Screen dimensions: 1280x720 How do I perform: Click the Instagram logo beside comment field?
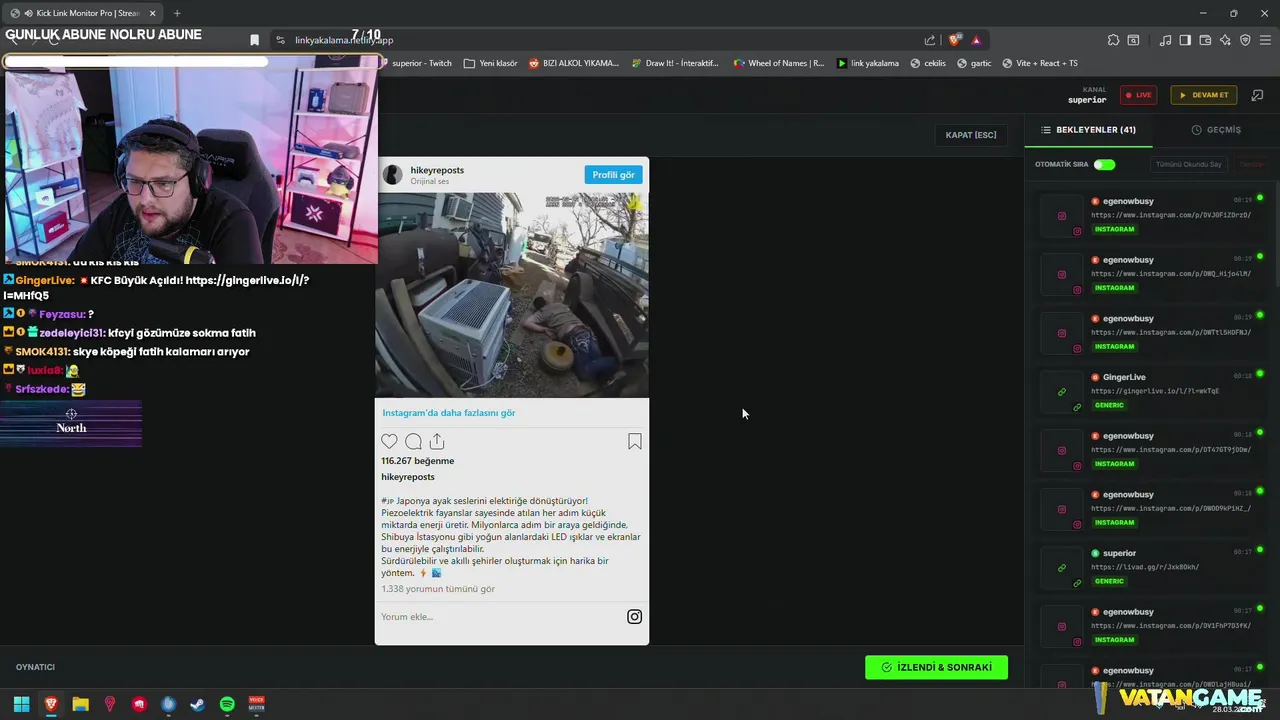pyautogui.click(x=634, y=617)
